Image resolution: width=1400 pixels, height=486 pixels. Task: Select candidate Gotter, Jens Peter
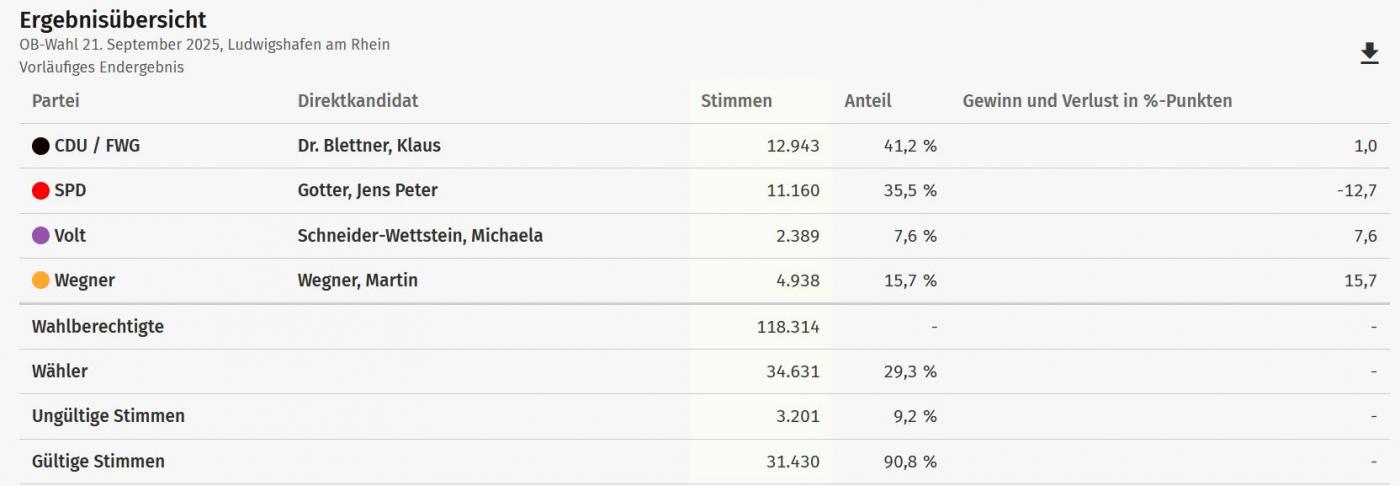367,191
